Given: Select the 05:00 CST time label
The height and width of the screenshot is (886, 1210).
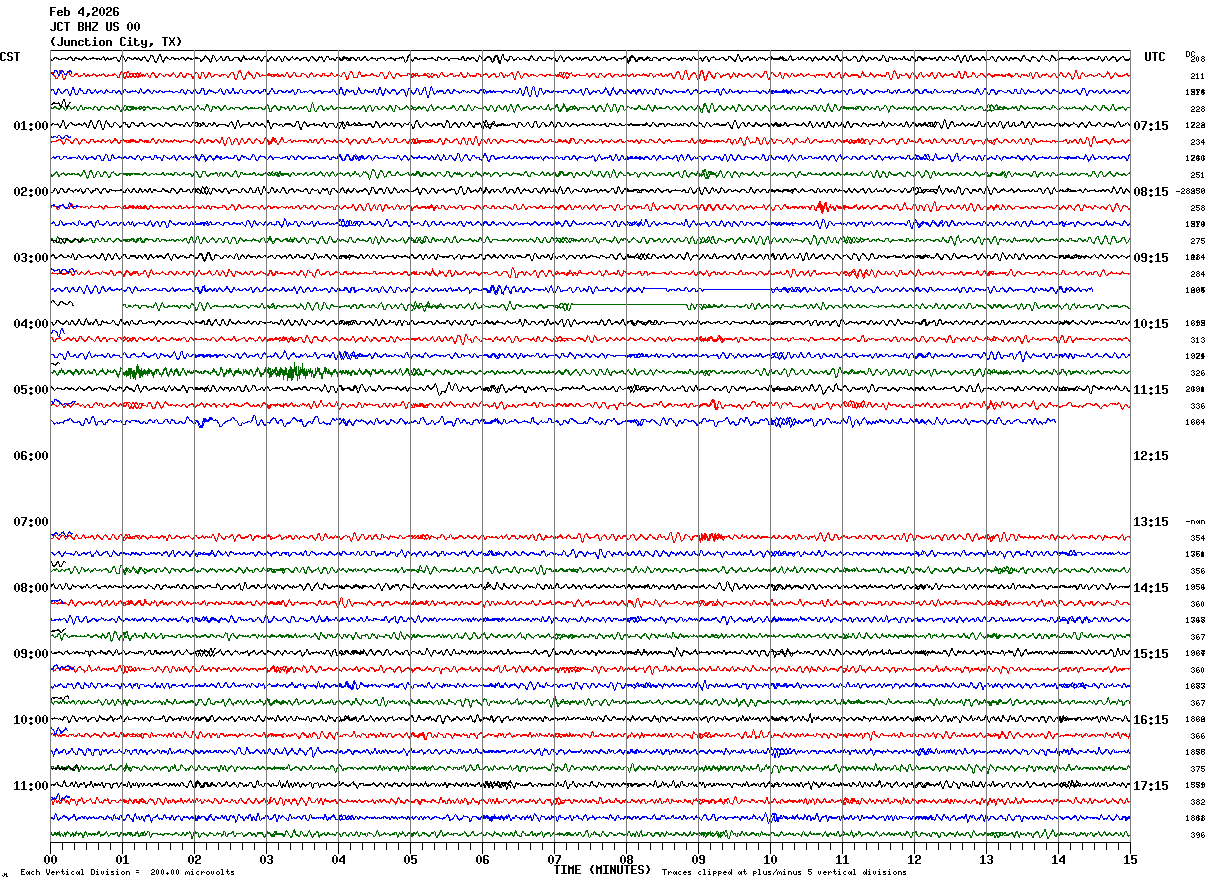Looking at the screenshot, I should pos(30,390).
